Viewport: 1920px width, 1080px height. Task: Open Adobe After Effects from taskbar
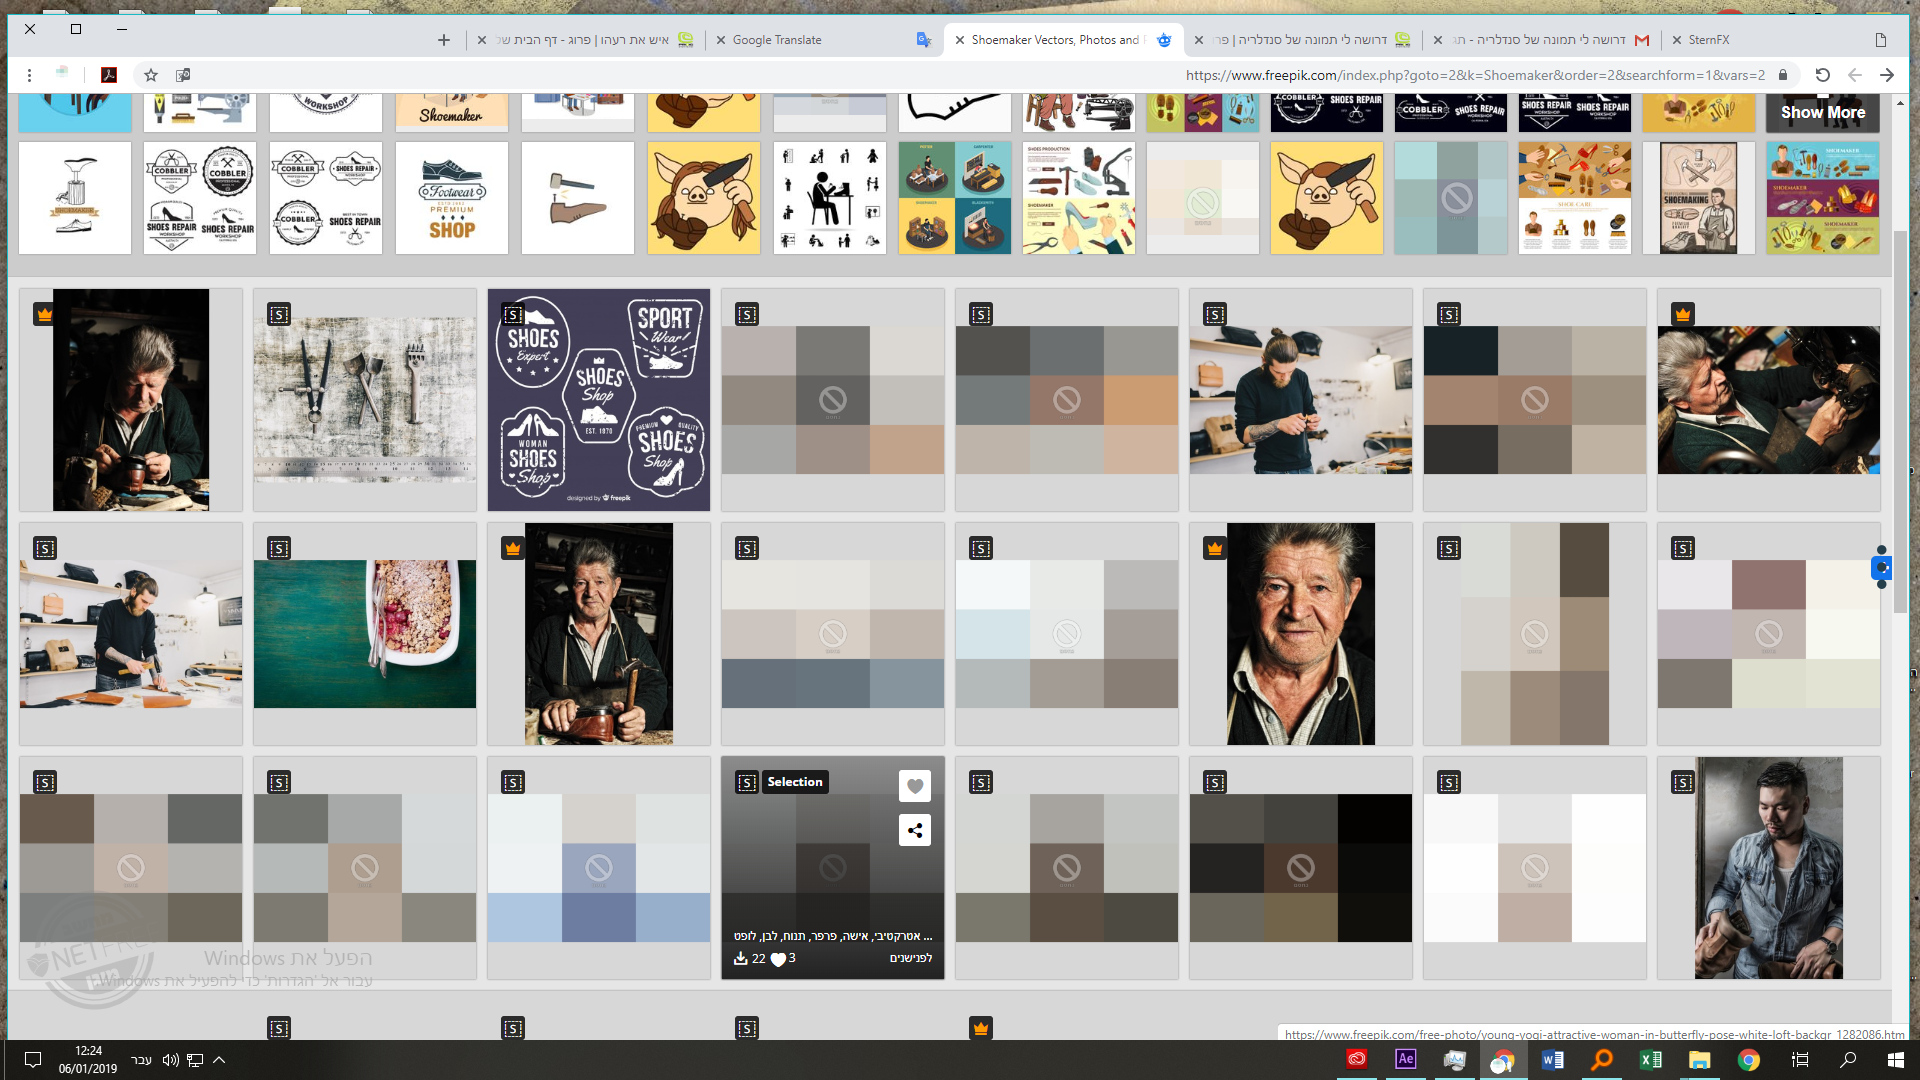click(1405, 1059)
